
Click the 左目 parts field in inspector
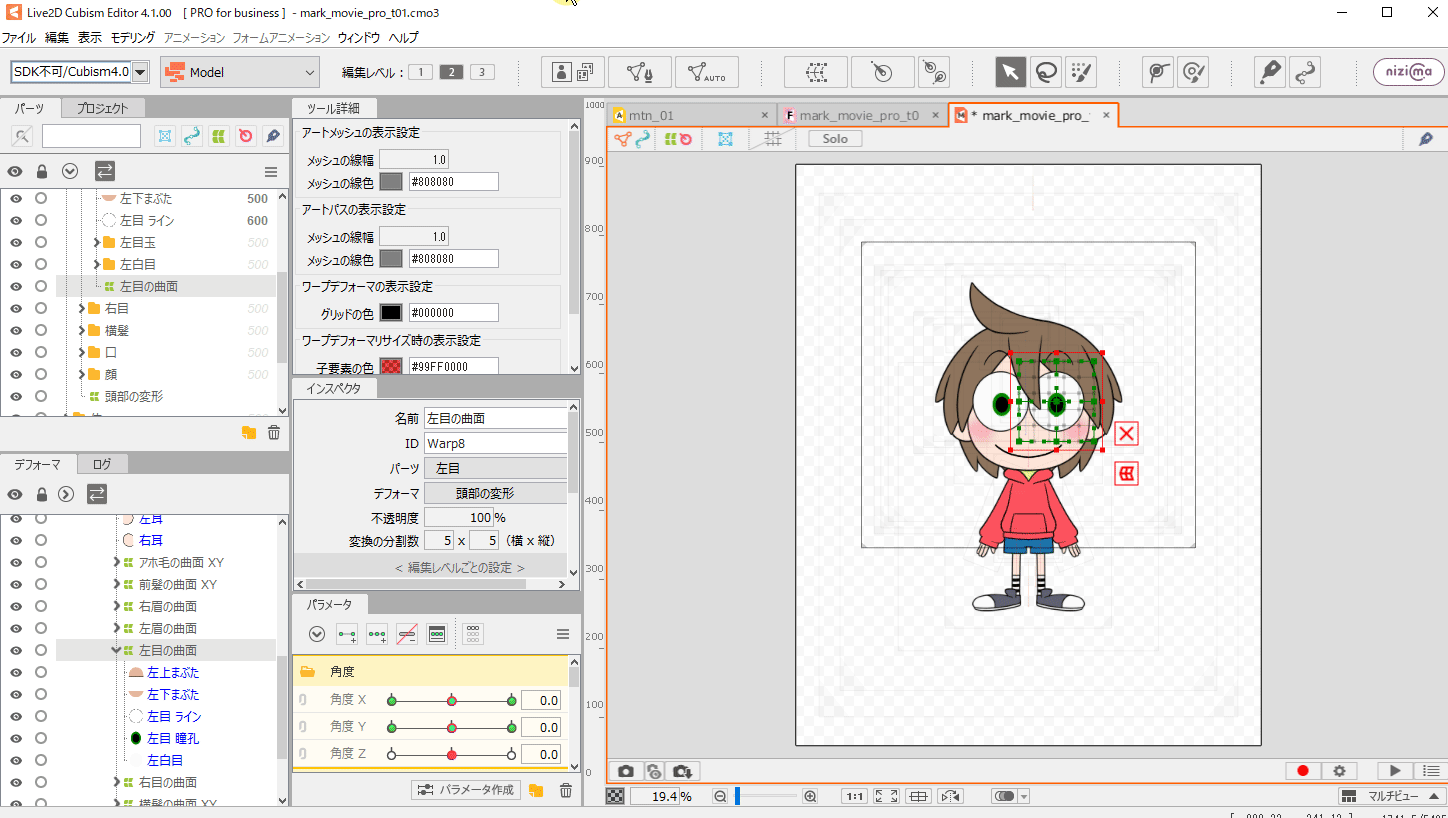pyautogui.click(x=496, y=468)
